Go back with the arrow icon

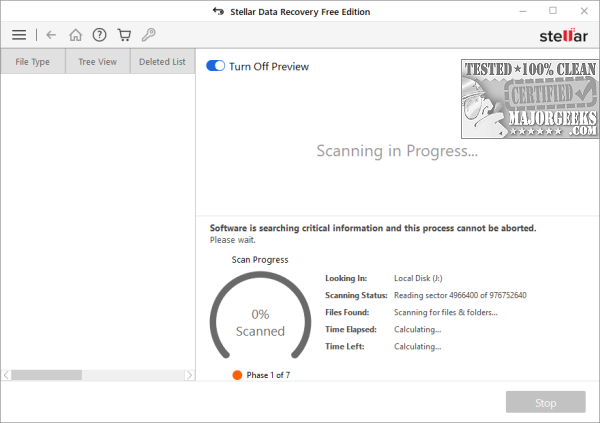click(51, 35)
